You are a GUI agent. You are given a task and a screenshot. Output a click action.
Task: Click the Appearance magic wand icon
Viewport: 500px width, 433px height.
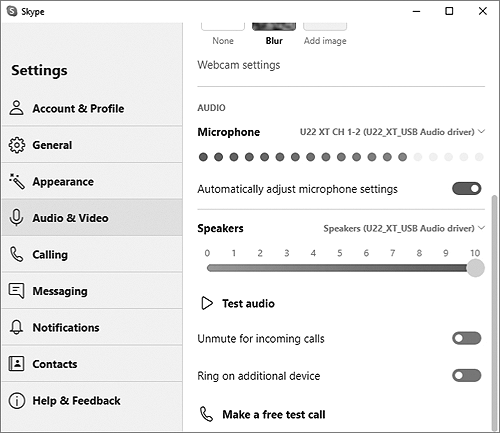pyautogui.click(x=17, y=181)
